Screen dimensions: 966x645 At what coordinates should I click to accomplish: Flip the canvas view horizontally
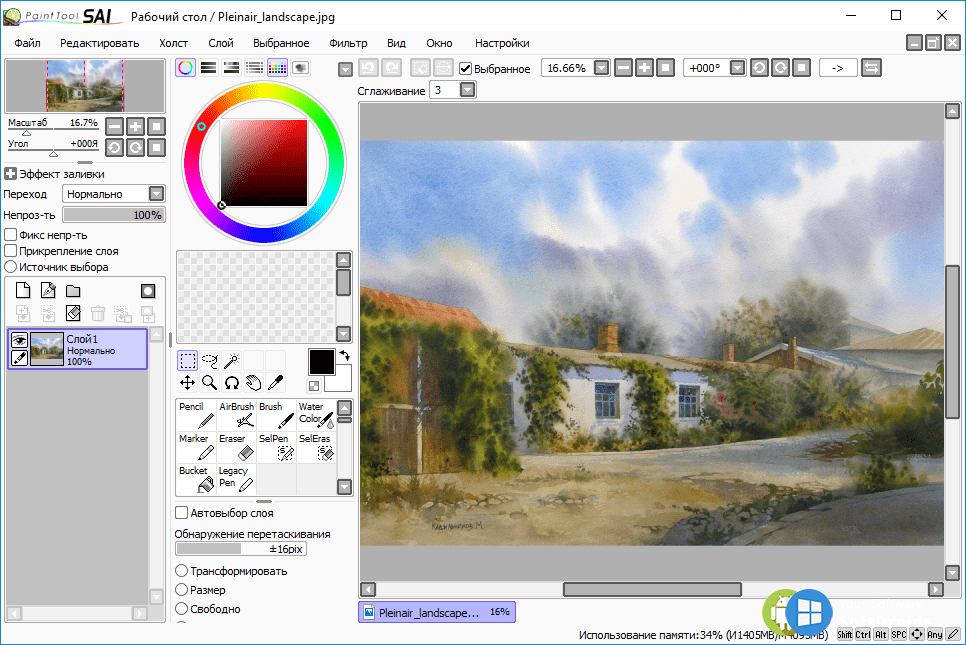pyautogui.click(x=871, y=68)
